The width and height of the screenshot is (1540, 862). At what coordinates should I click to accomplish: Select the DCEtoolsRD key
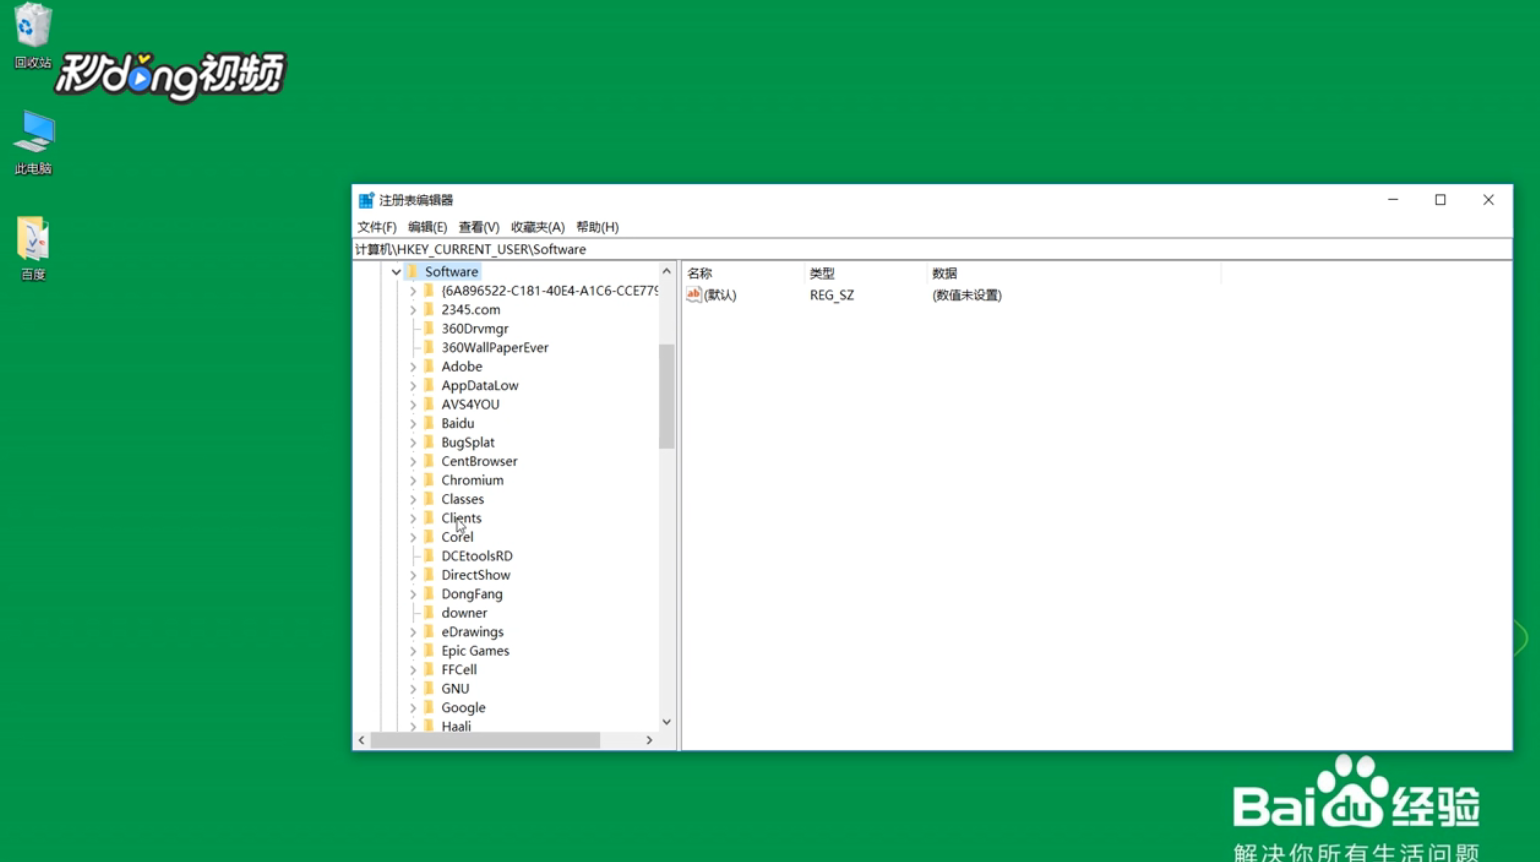477,557
